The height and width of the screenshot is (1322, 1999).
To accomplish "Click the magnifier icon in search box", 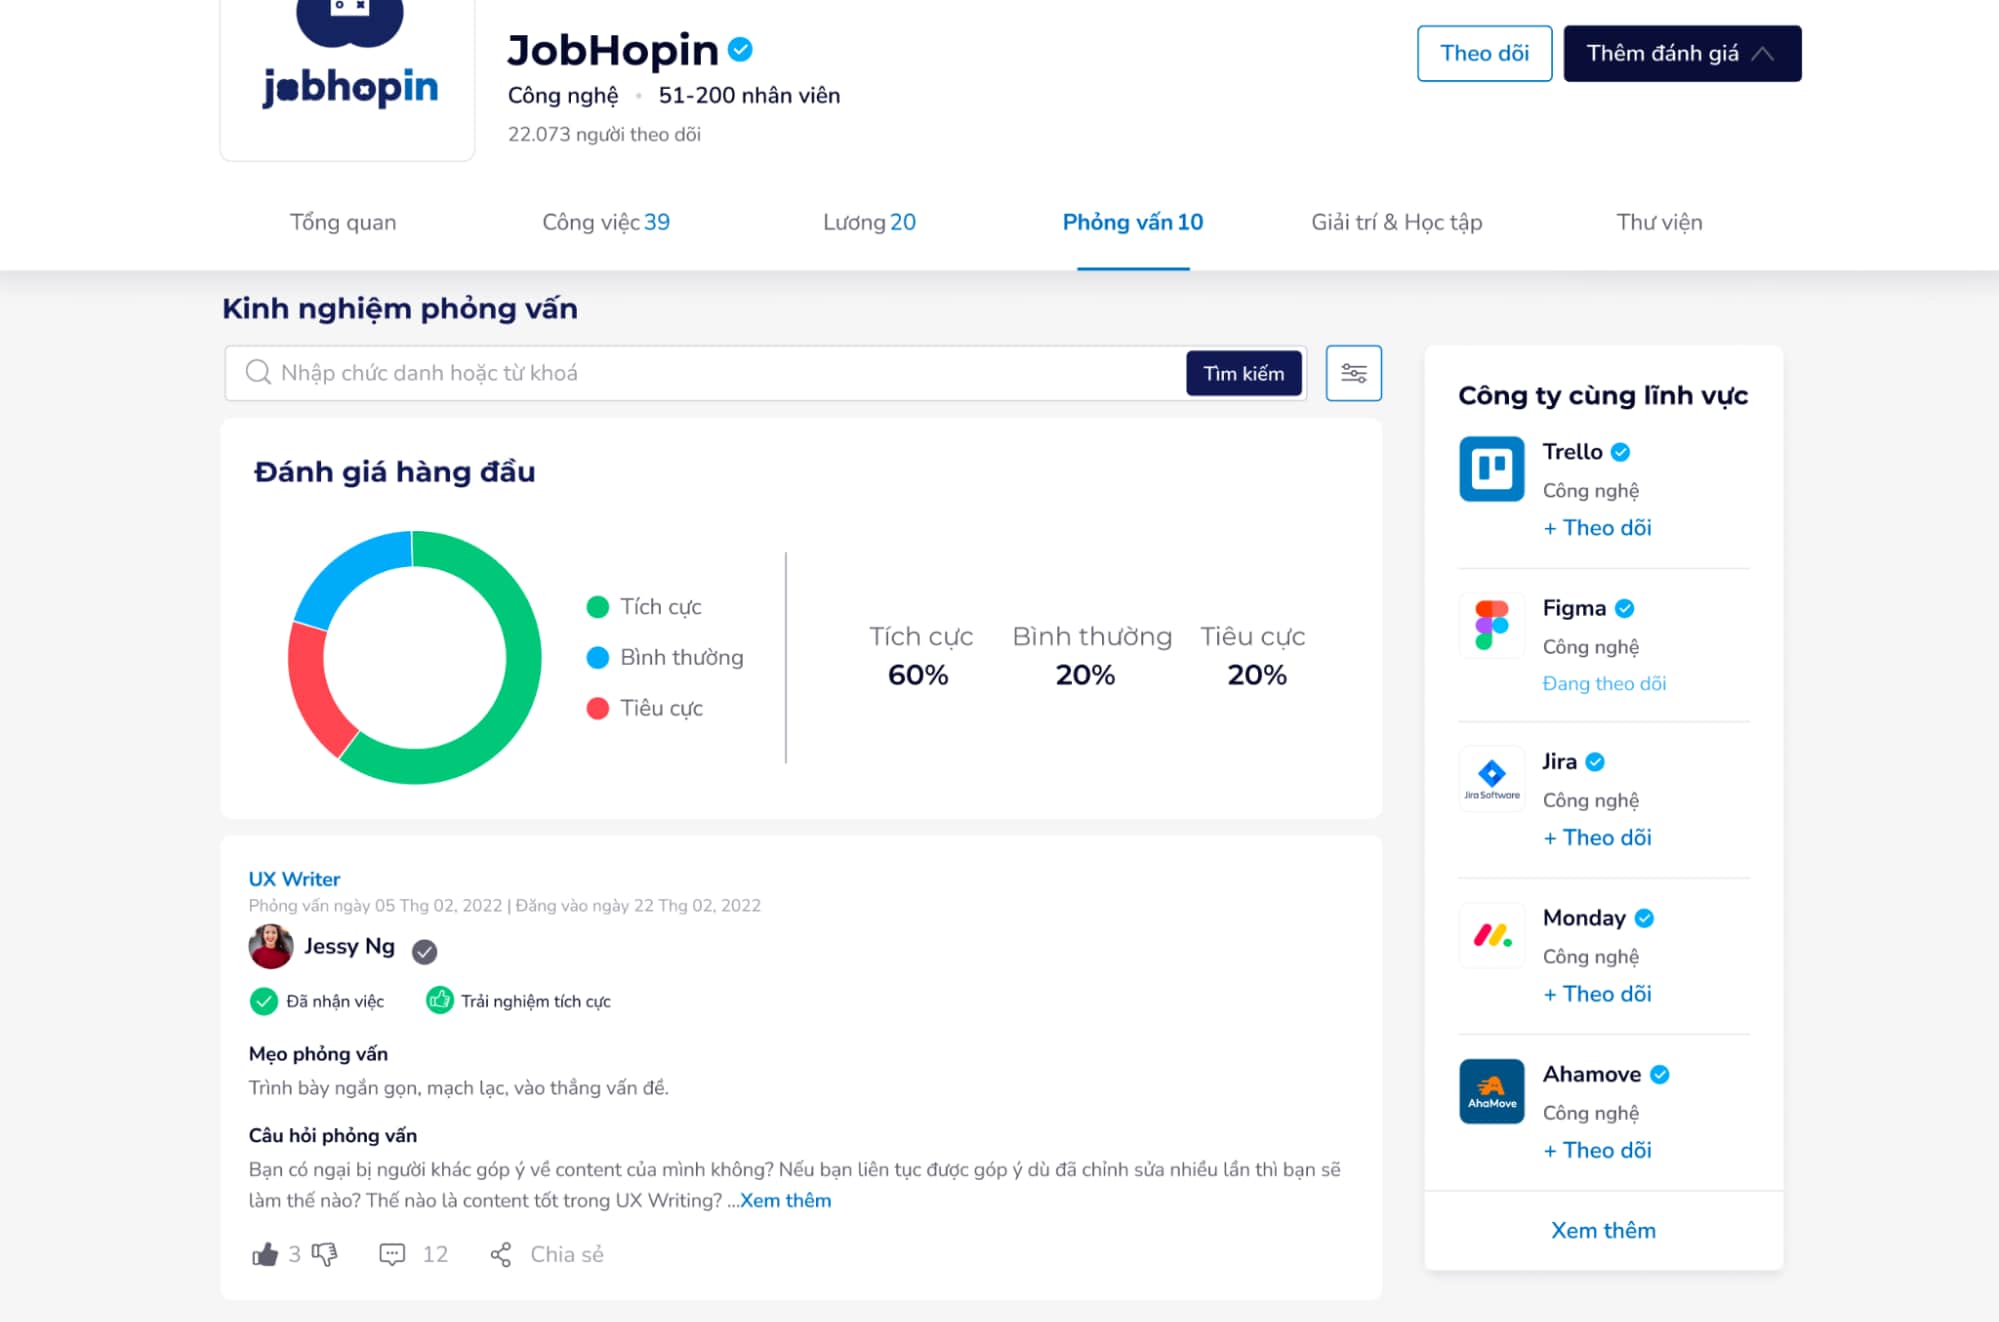I will coord(258,372).
